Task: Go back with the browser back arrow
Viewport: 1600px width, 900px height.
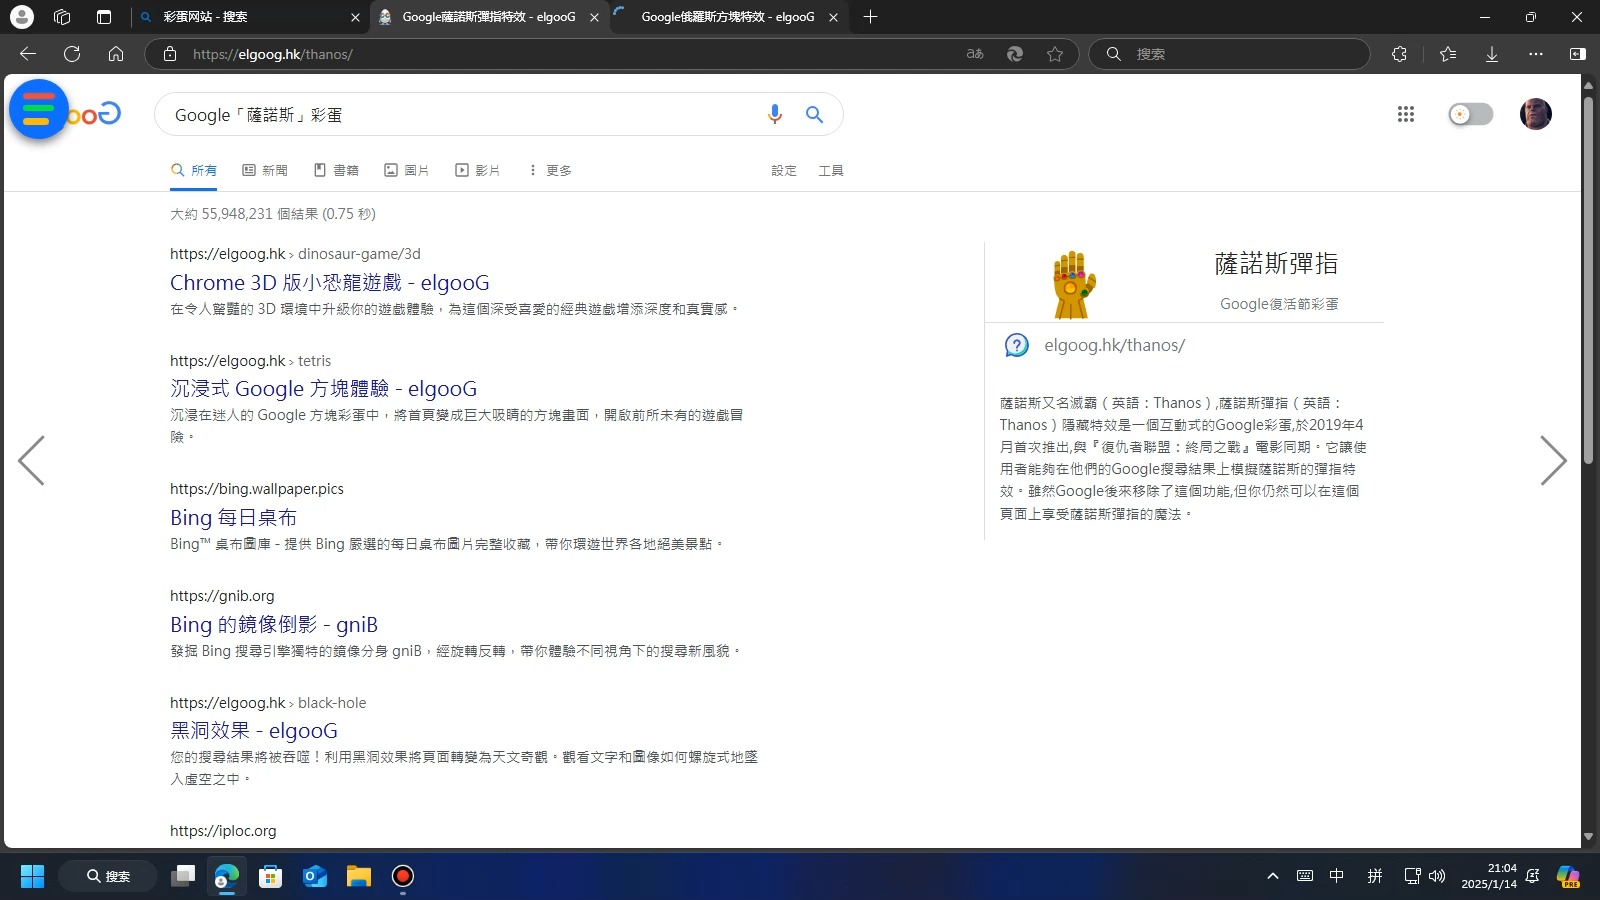Action: pyautogui.click(x=28, y=54)
